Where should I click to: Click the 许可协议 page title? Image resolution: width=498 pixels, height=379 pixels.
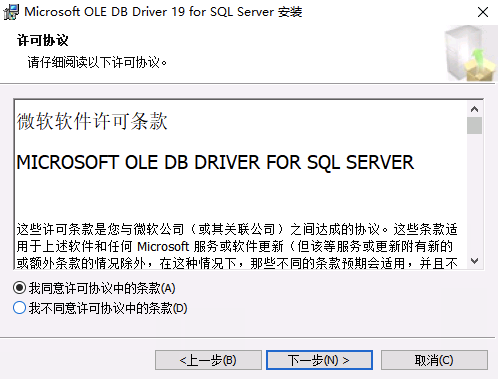[43, 40]
